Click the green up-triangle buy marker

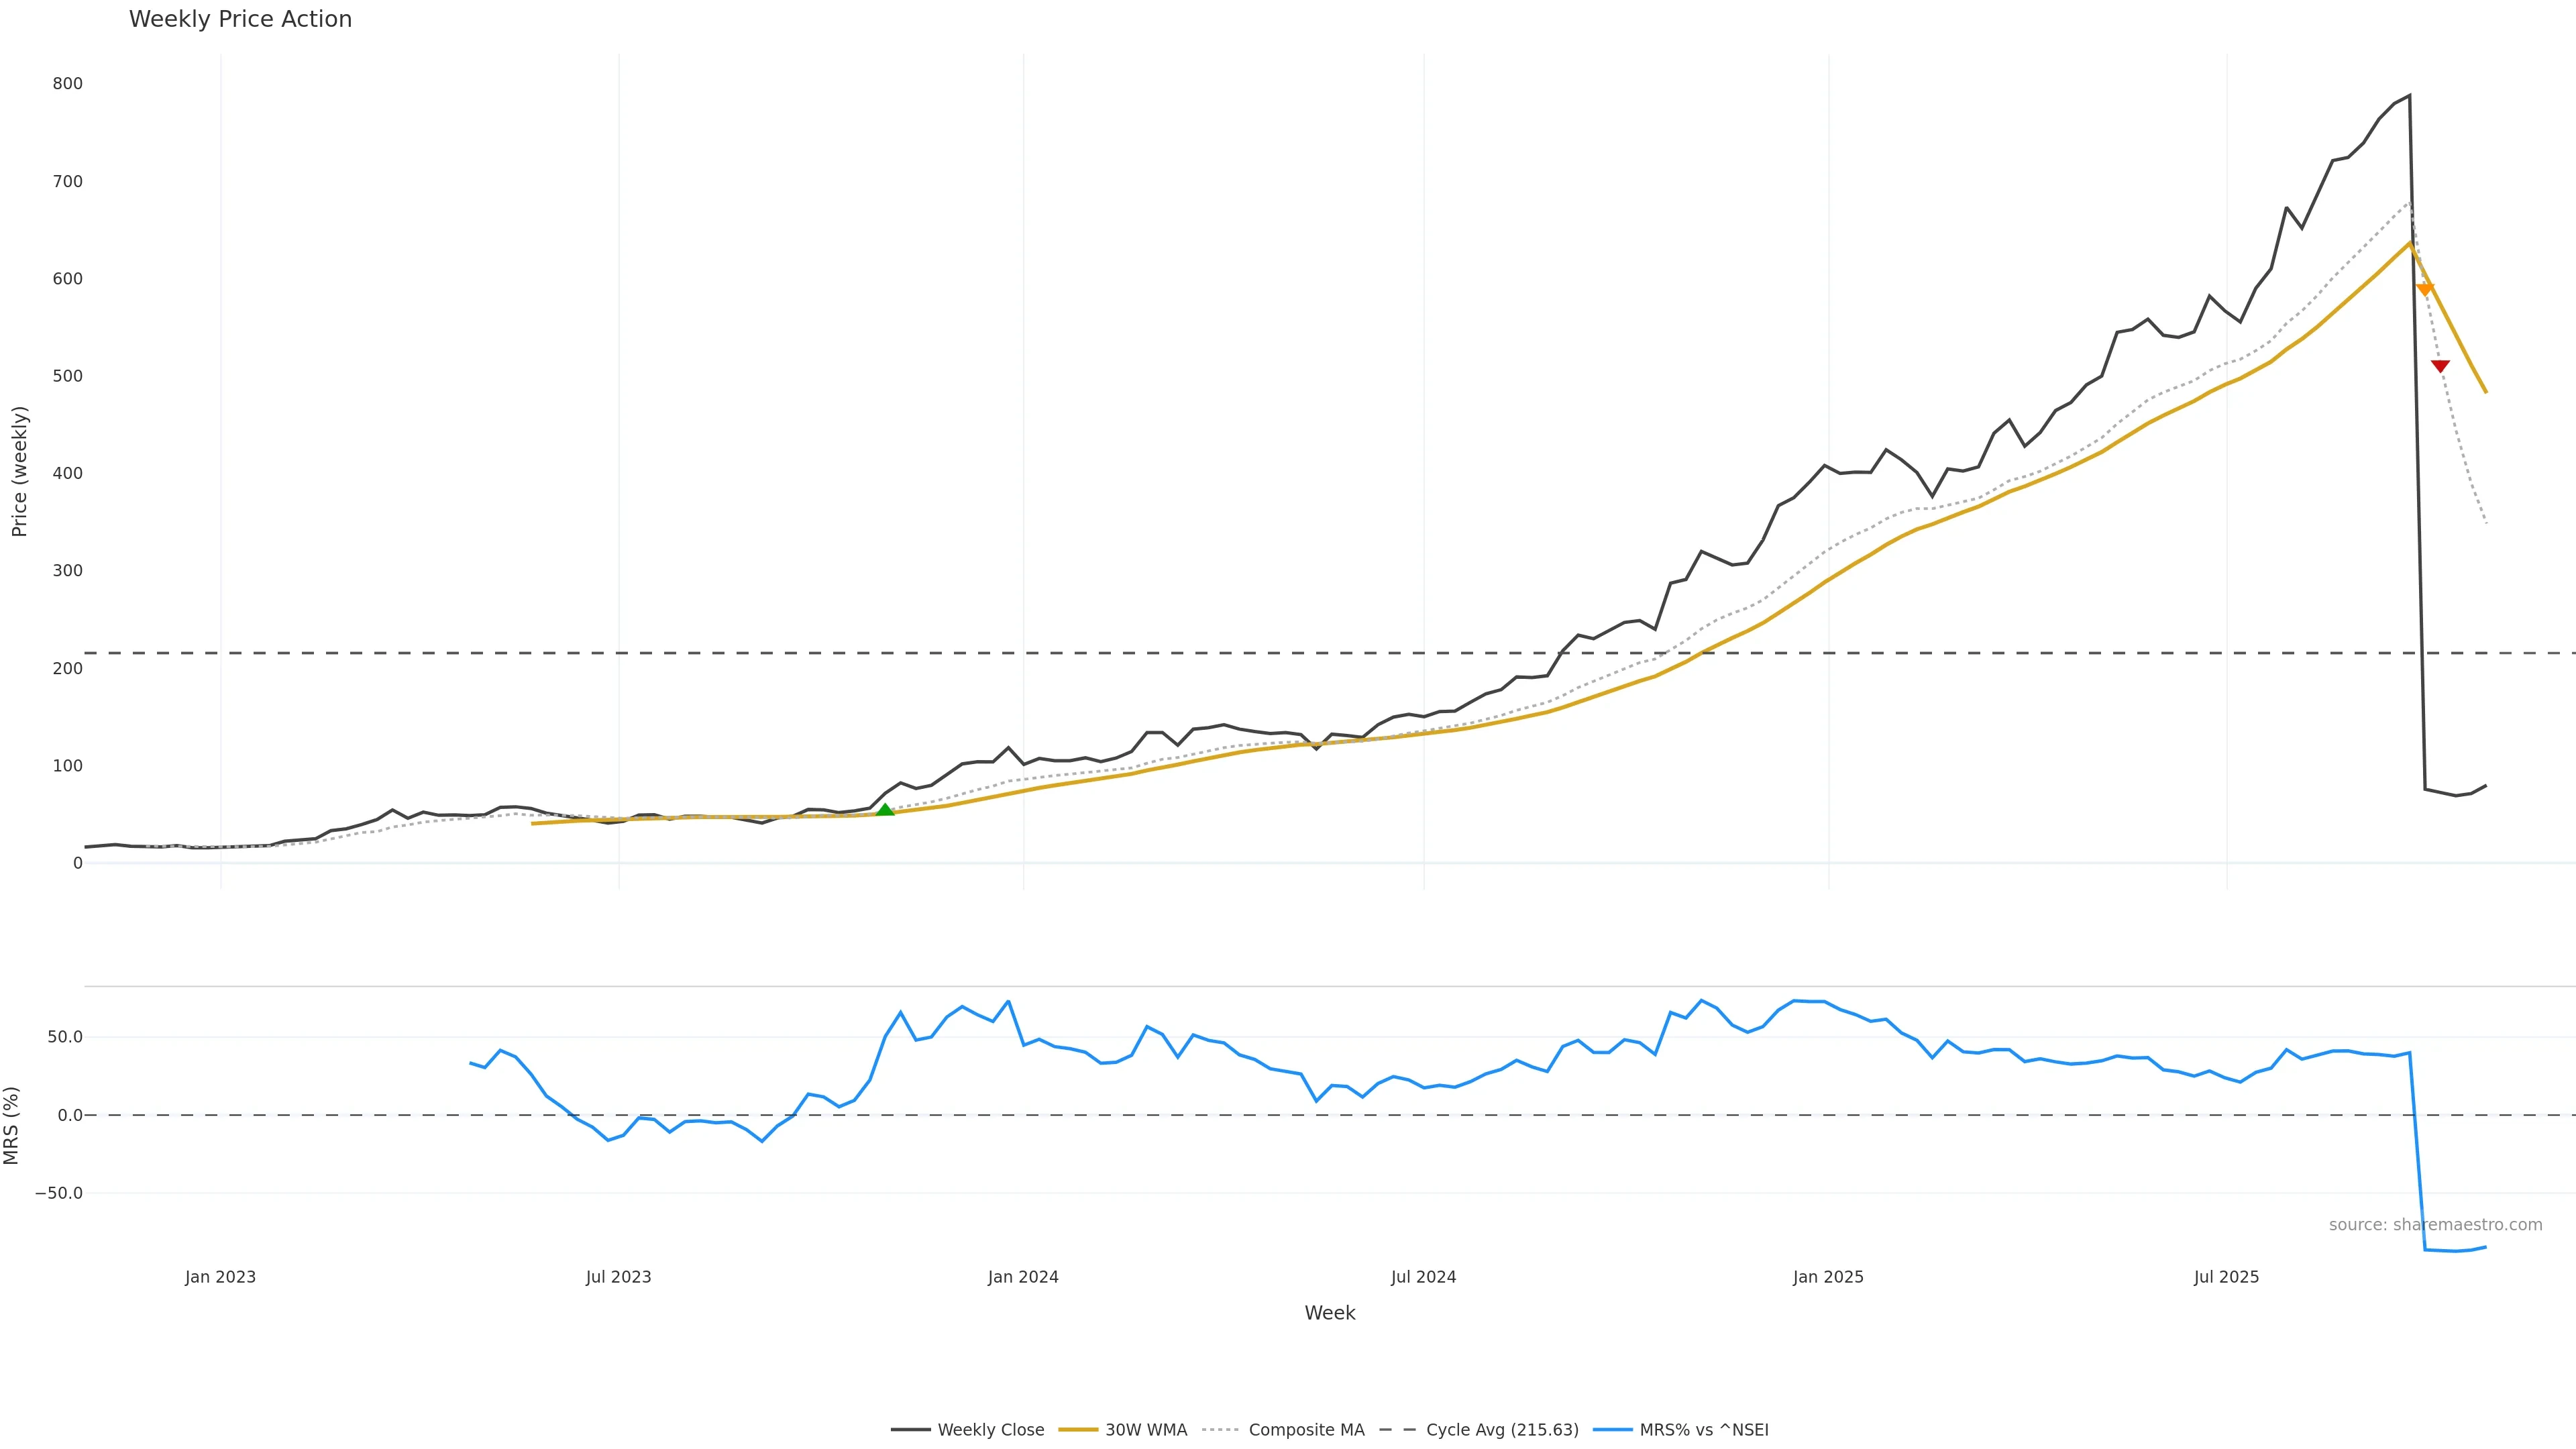885,810
